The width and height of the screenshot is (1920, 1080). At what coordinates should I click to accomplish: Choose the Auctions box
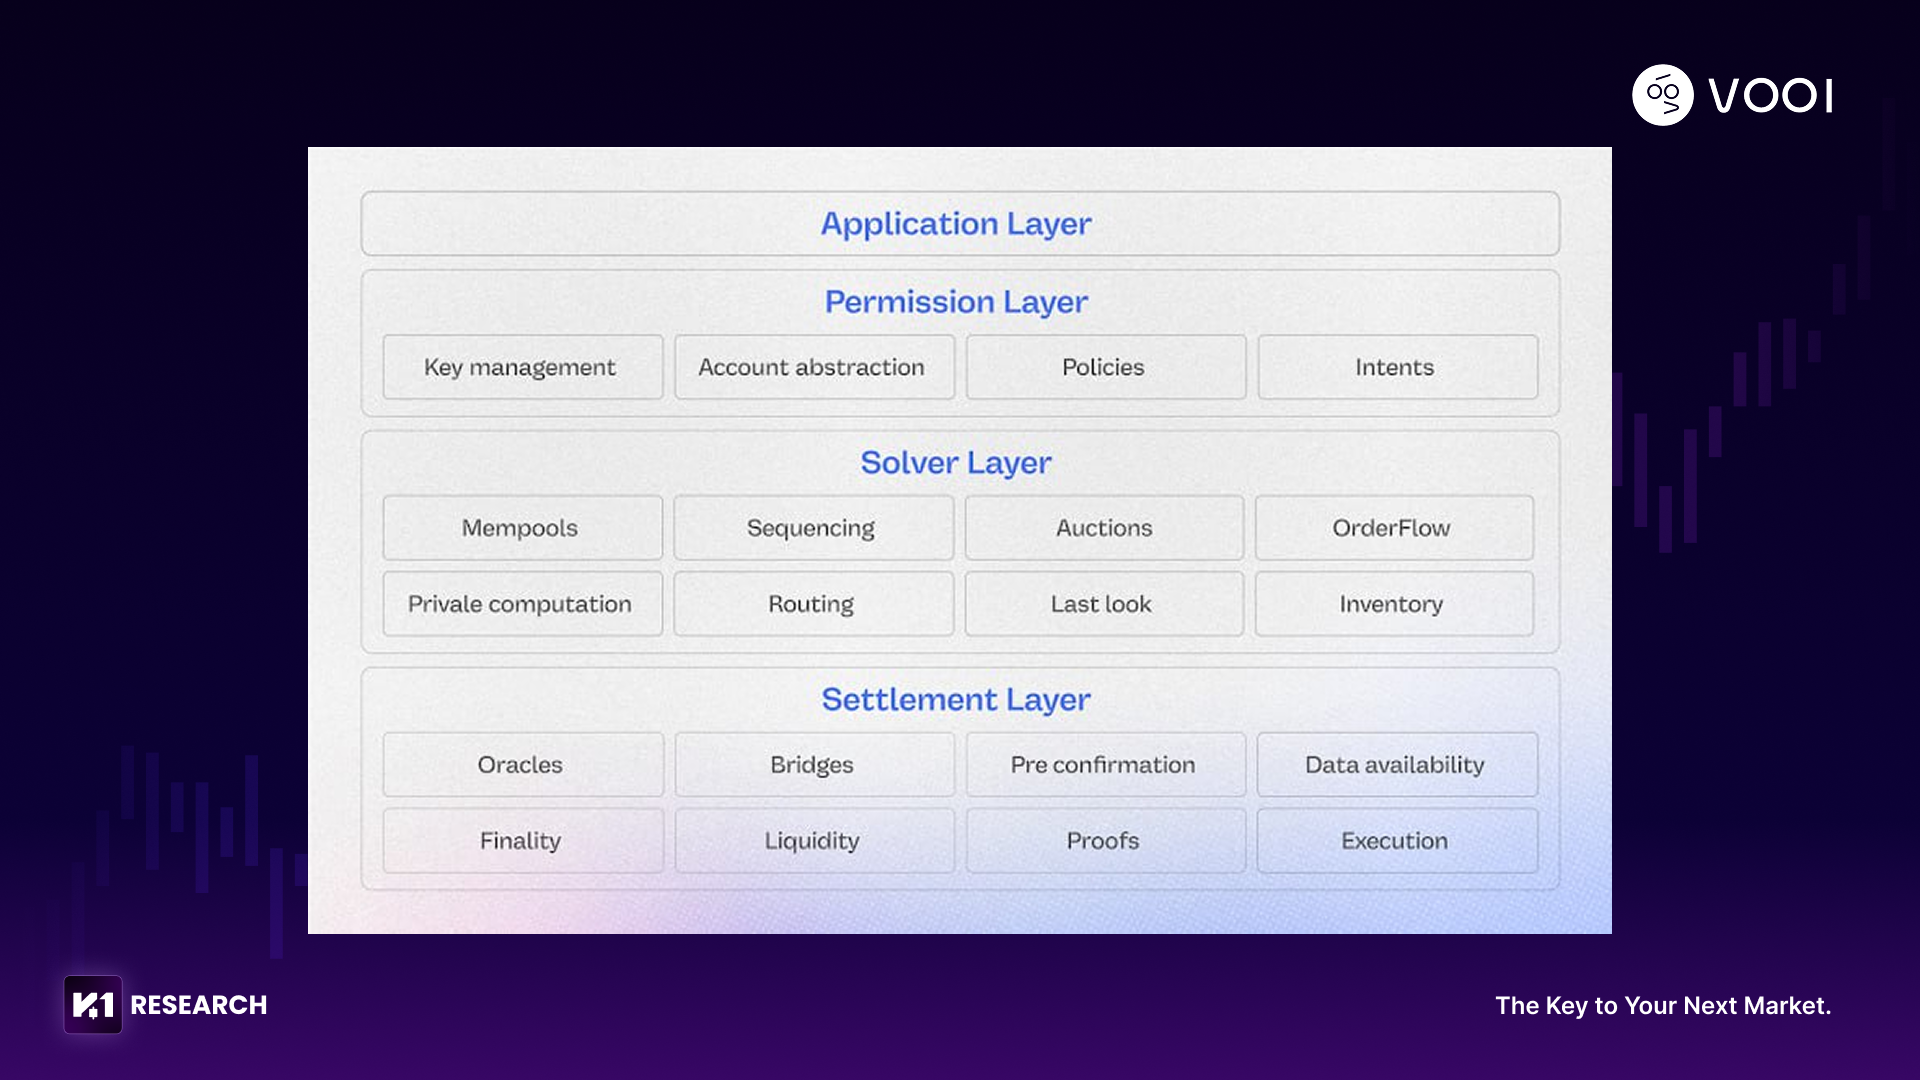pos(1104,528)
